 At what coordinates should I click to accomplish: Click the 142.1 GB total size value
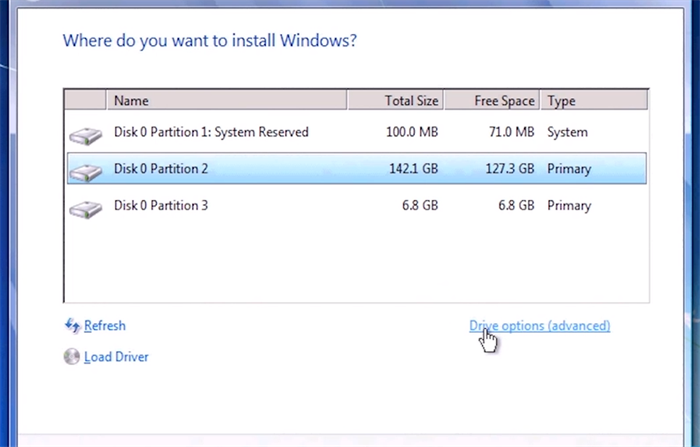[413, 169]
